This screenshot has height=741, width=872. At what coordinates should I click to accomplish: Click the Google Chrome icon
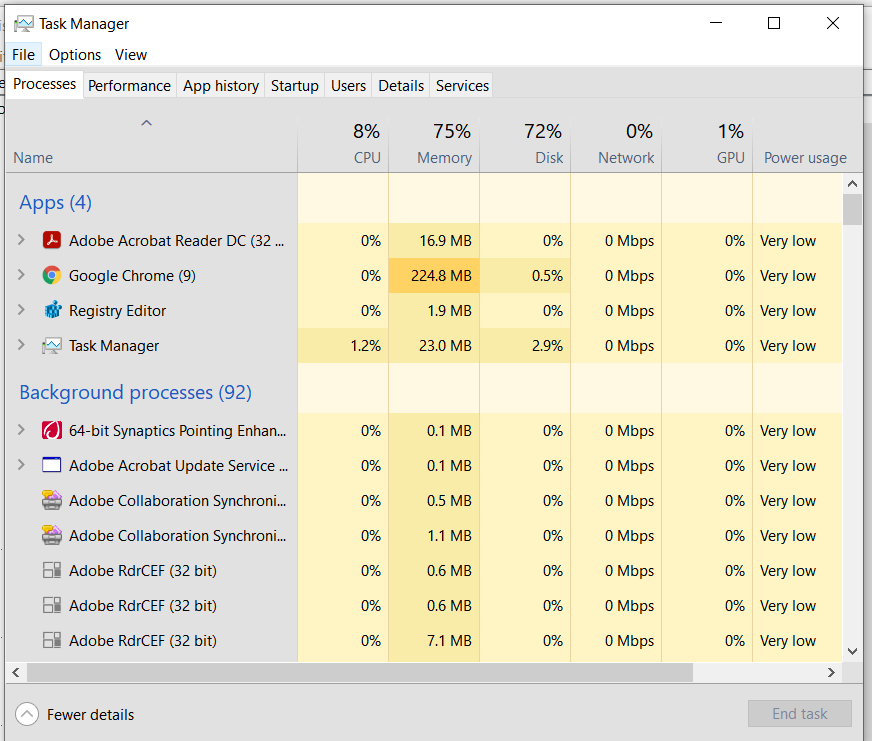tap(52, 276)
